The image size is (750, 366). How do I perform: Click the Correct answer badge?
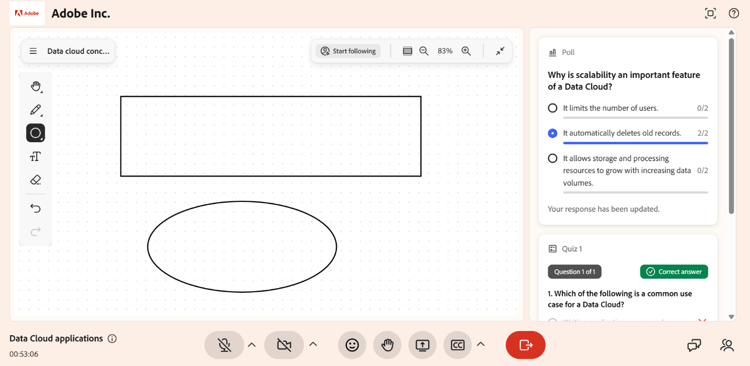[674, 272]
